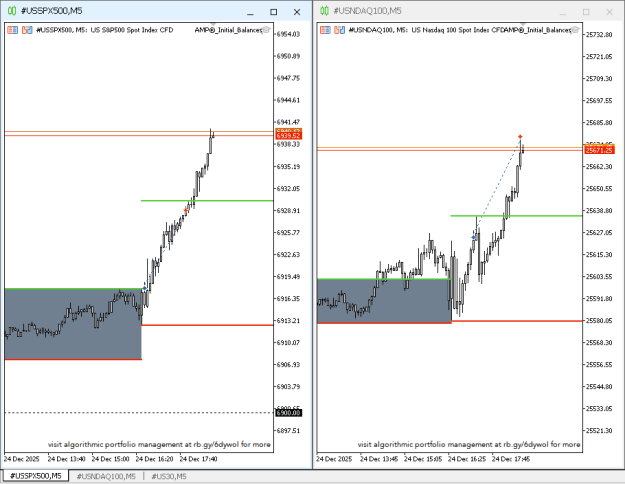625x484 pixels.
Task: Click the shaded initial balance box in USSPX500 chart
Action: 73,324
